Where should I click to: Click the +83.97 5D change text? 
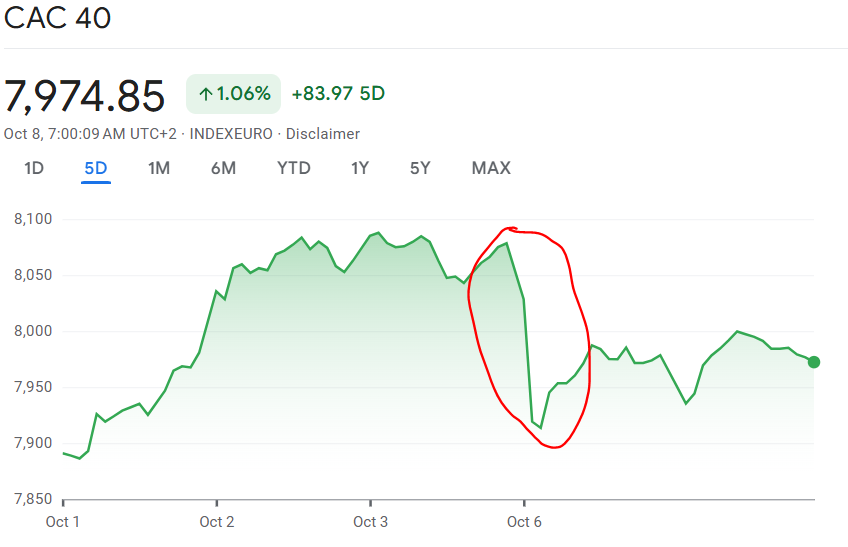click(338, 94)
